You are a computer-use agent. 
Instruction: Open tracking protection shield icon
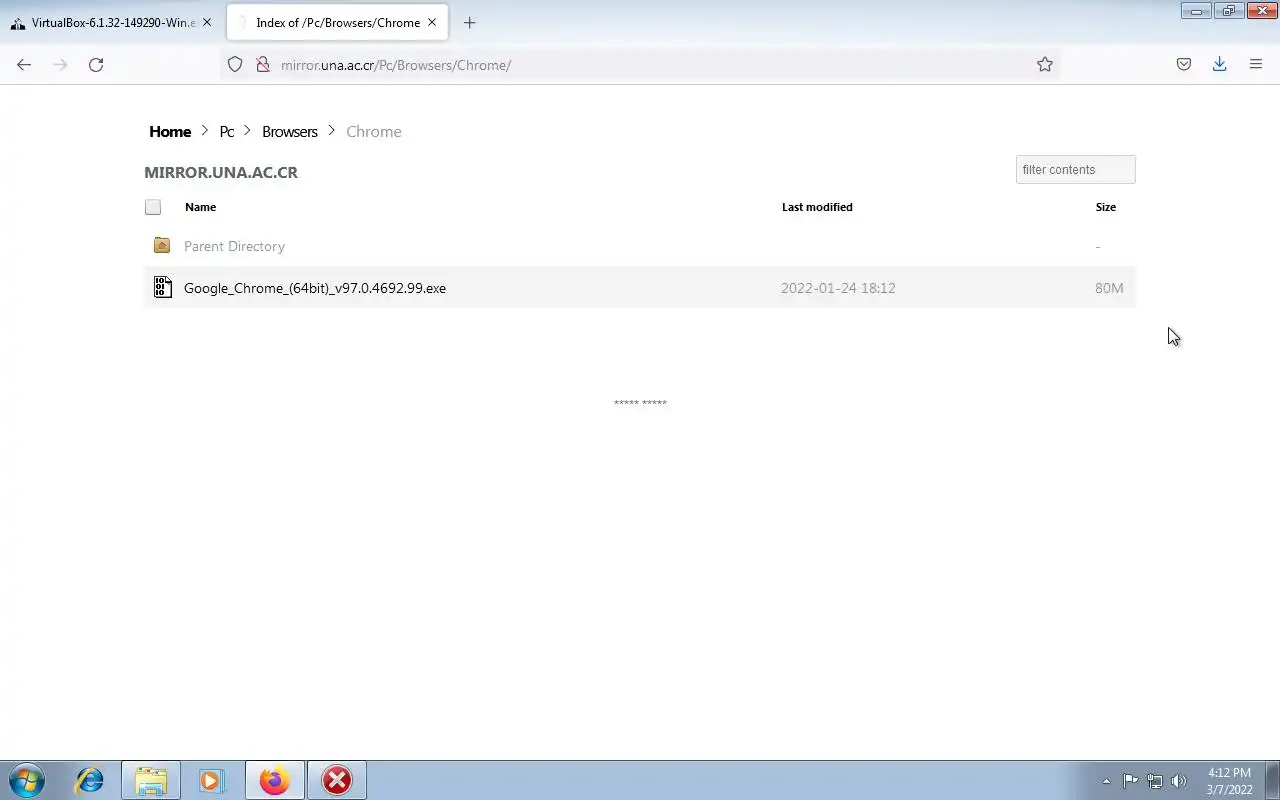[235, 64]
